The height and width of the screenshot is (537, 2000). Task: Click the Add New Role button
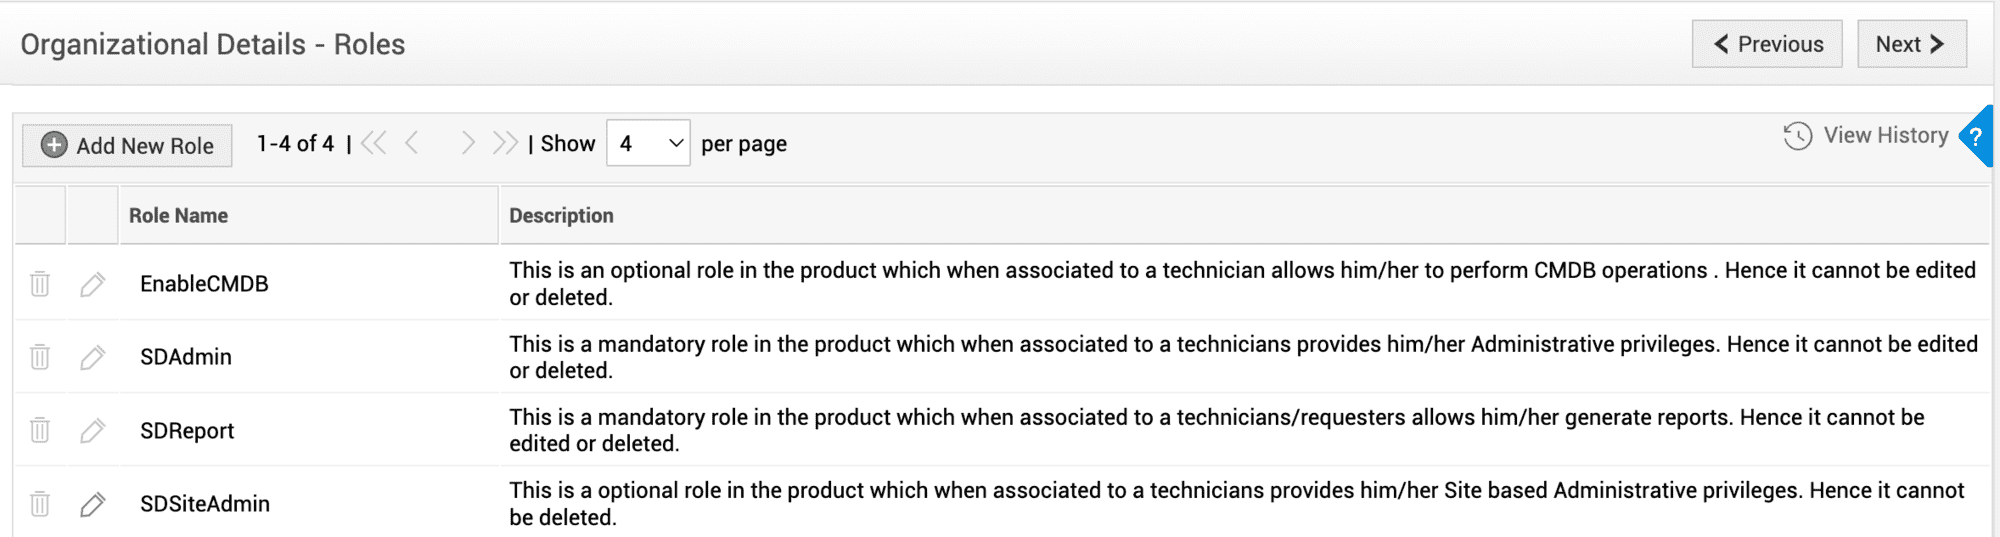(127, 146)
